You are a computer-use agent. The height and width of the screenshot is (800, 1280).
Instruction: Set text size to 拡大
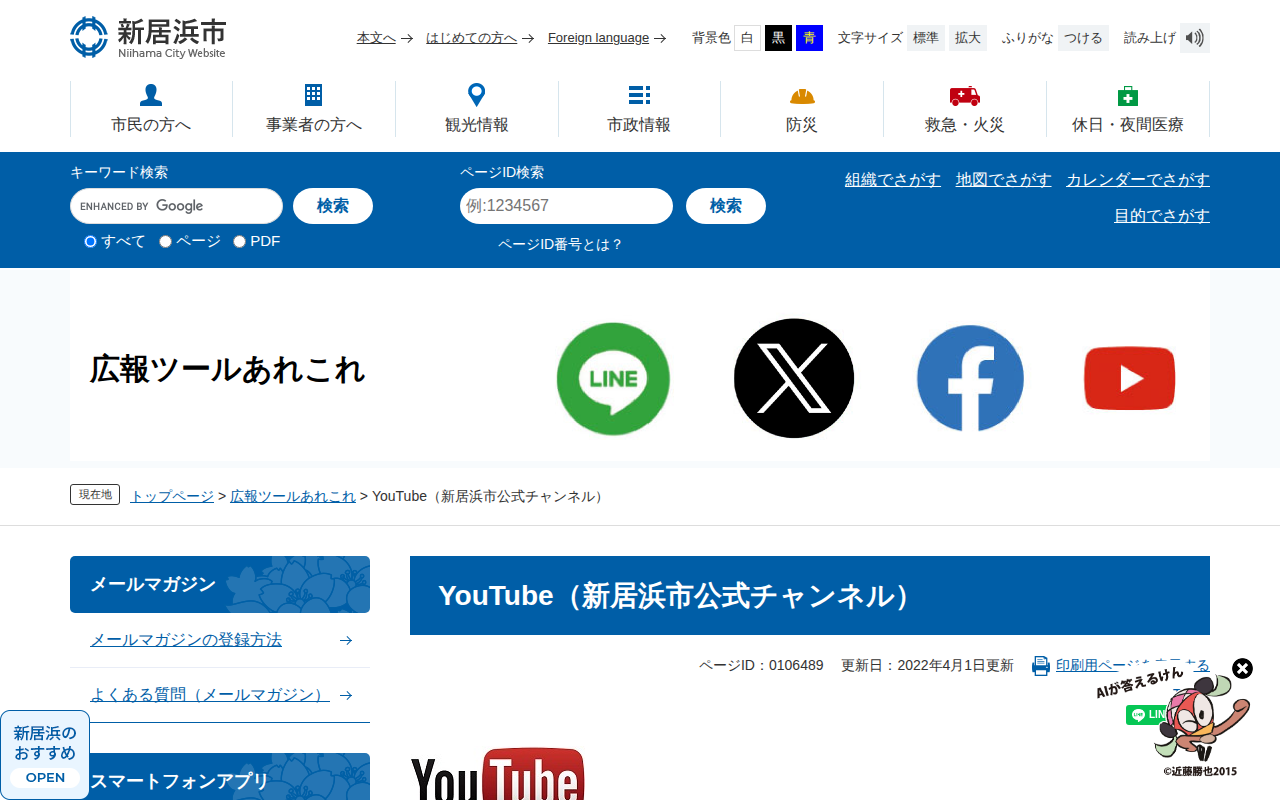[x=968, y=38]
